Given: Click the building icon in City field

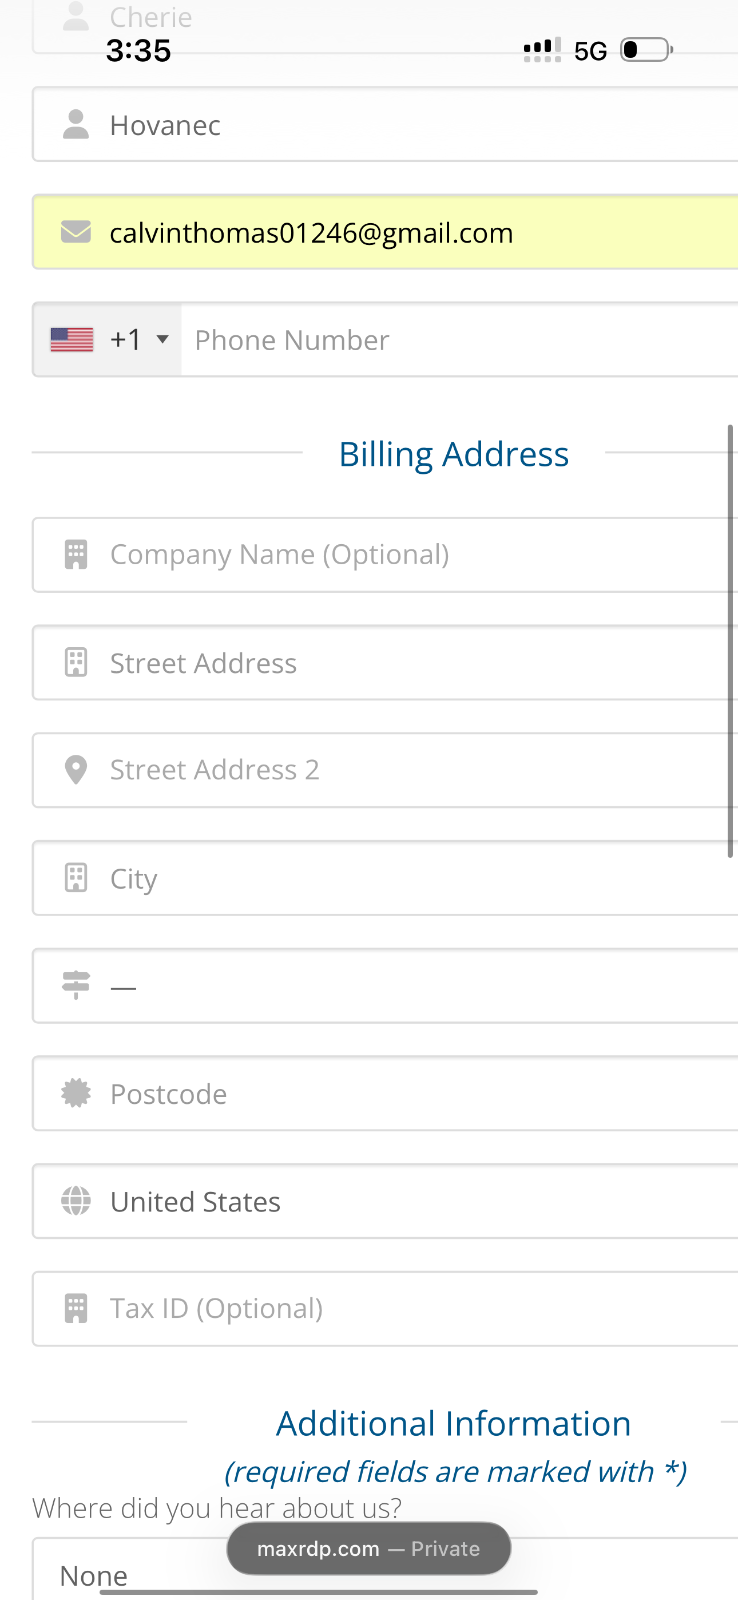Looking at the screenshot, I should (76, 878).
